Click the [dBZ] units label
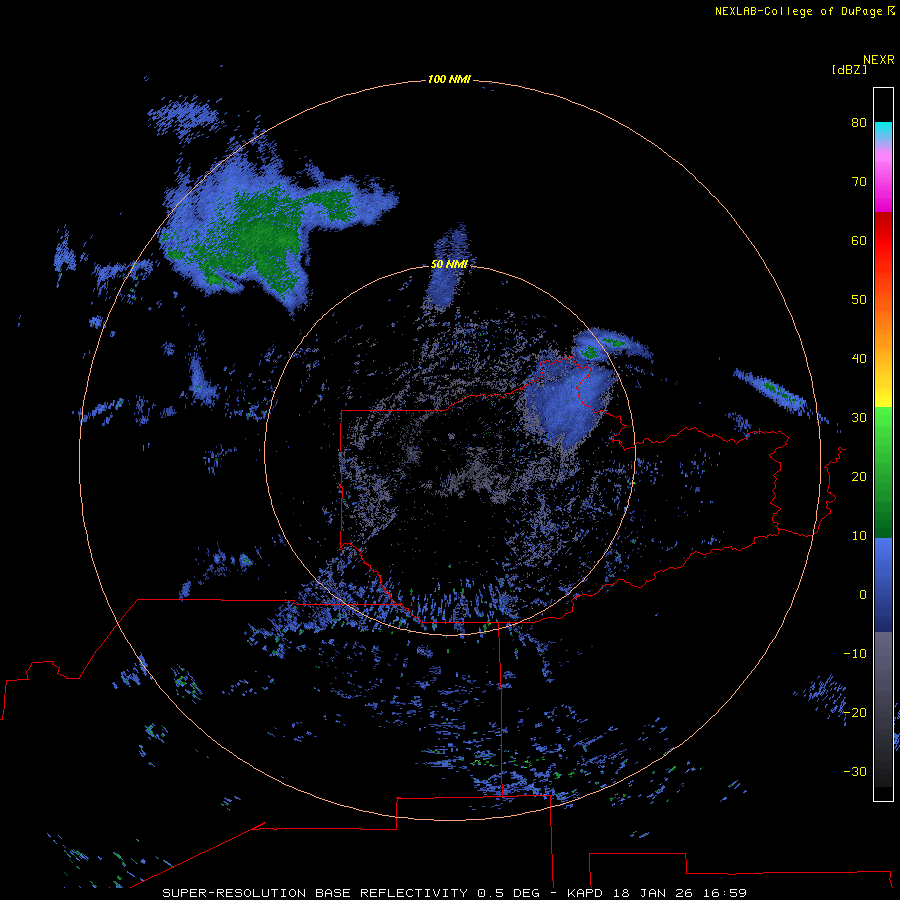 849,69
